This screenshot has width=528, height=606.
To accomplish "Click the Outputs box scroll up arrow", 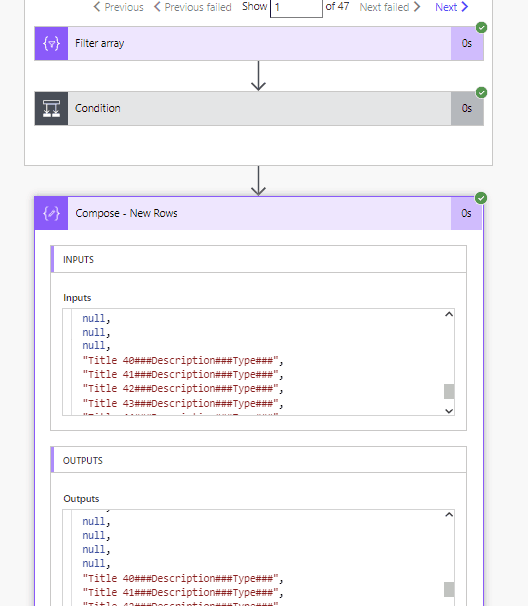I will click(449, 514).
